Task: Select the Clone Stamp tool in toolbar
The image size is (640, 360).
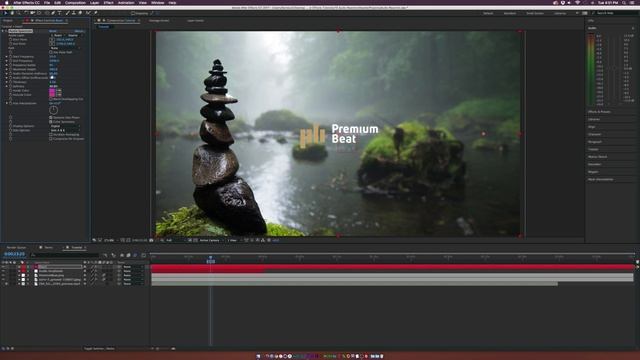Action: coord(74,13)
